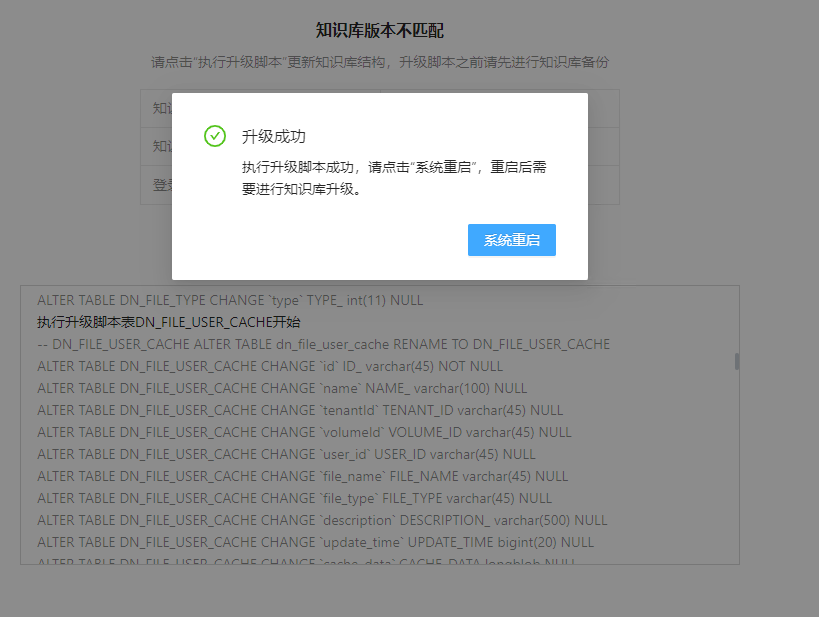Click the first info table row behind dialog

pyautogui.click(x=156, y=108)
